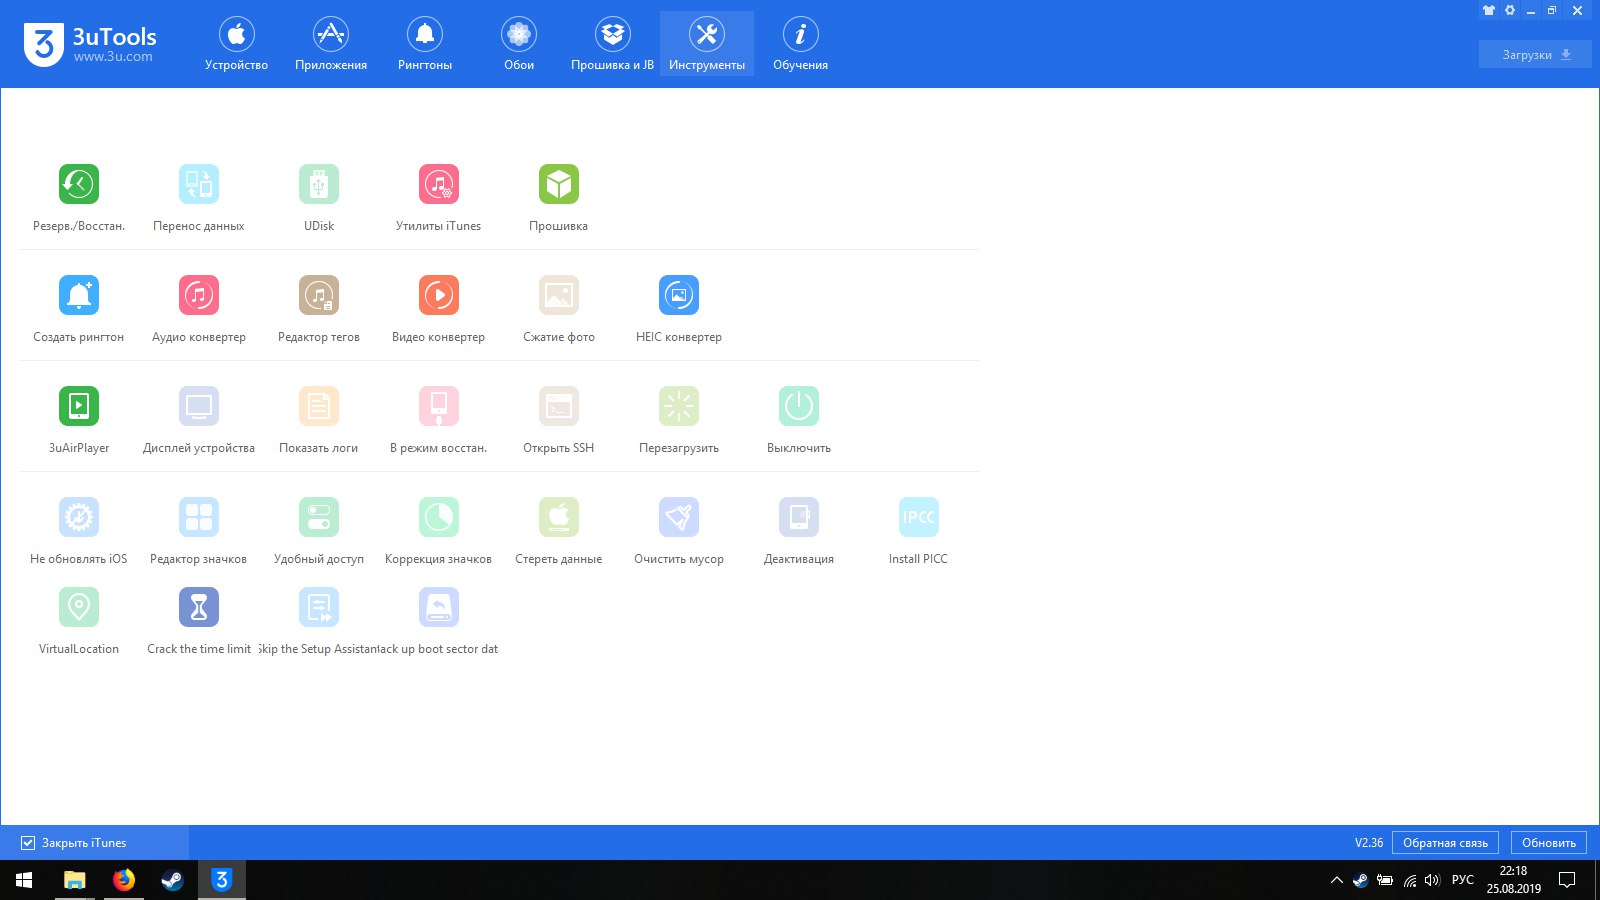Open settings gear in title bar

(1510, 11)
